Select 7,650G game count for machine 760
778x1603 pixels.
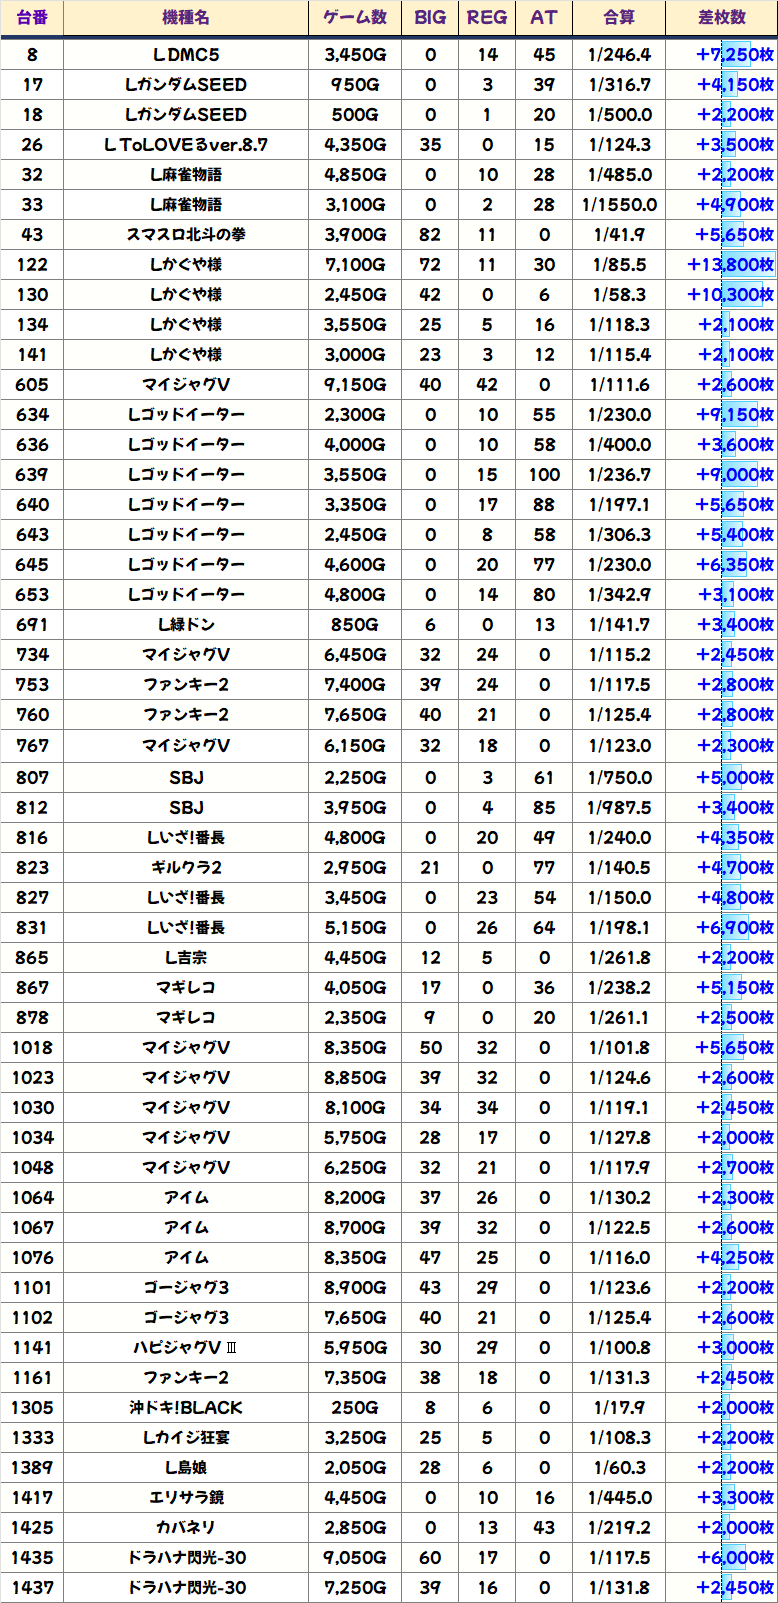pos(355,715)
